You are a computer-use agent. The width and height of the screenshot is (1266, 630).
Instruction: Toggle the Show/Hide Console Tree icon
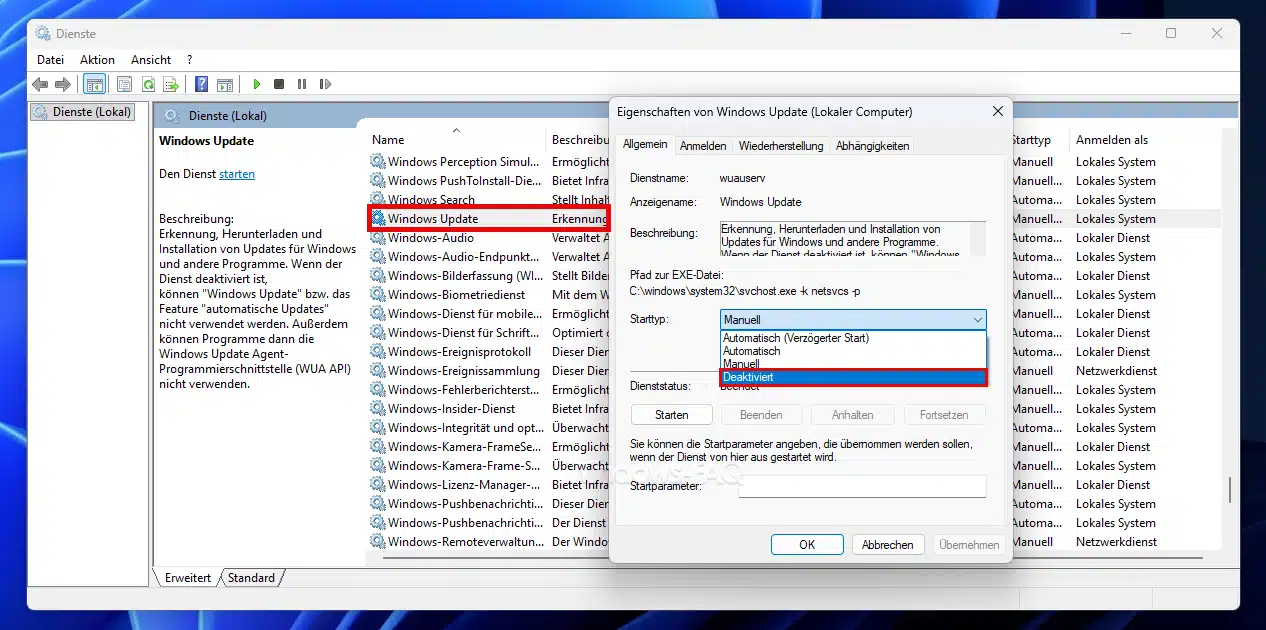point(95,85)
